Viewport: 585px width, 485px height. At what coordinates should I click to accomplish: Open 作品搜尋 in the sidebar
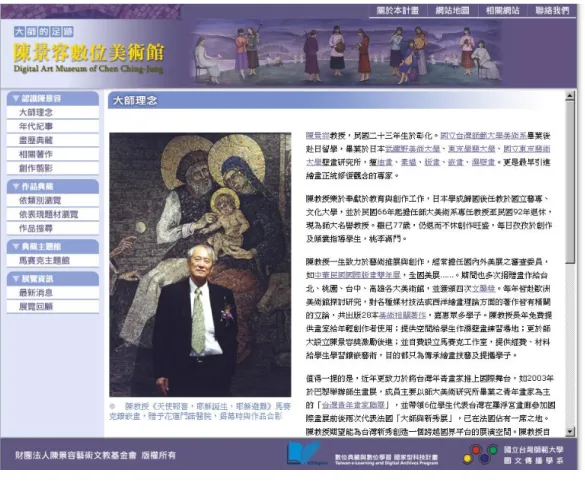(x=53, y=228)
